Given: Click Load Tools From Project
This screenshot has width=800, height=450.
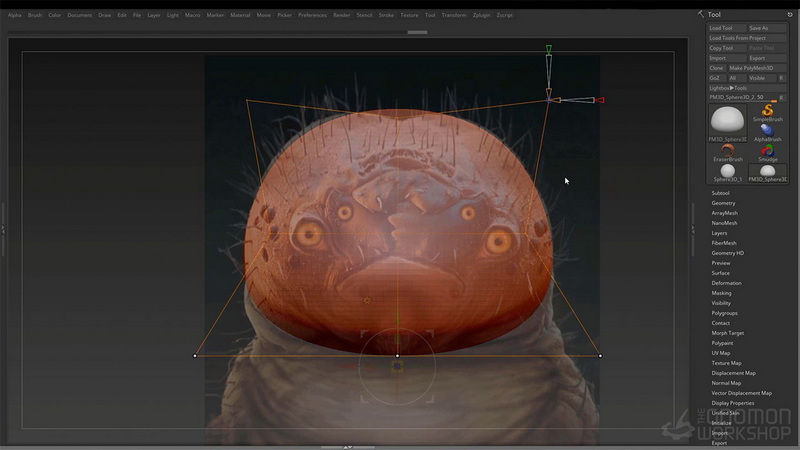Looking at the screenshot, I should (747, 38).
